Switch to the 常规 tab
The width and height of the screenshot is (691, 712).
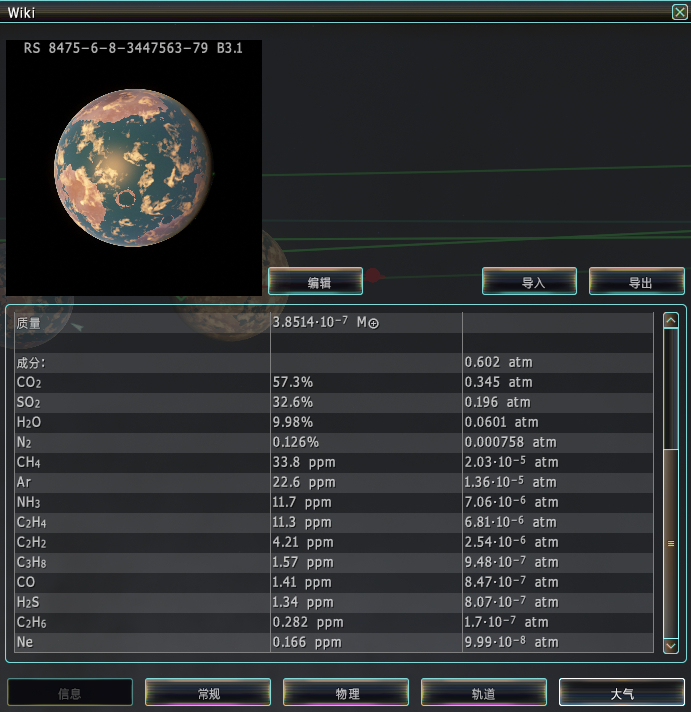pos(208,692)
